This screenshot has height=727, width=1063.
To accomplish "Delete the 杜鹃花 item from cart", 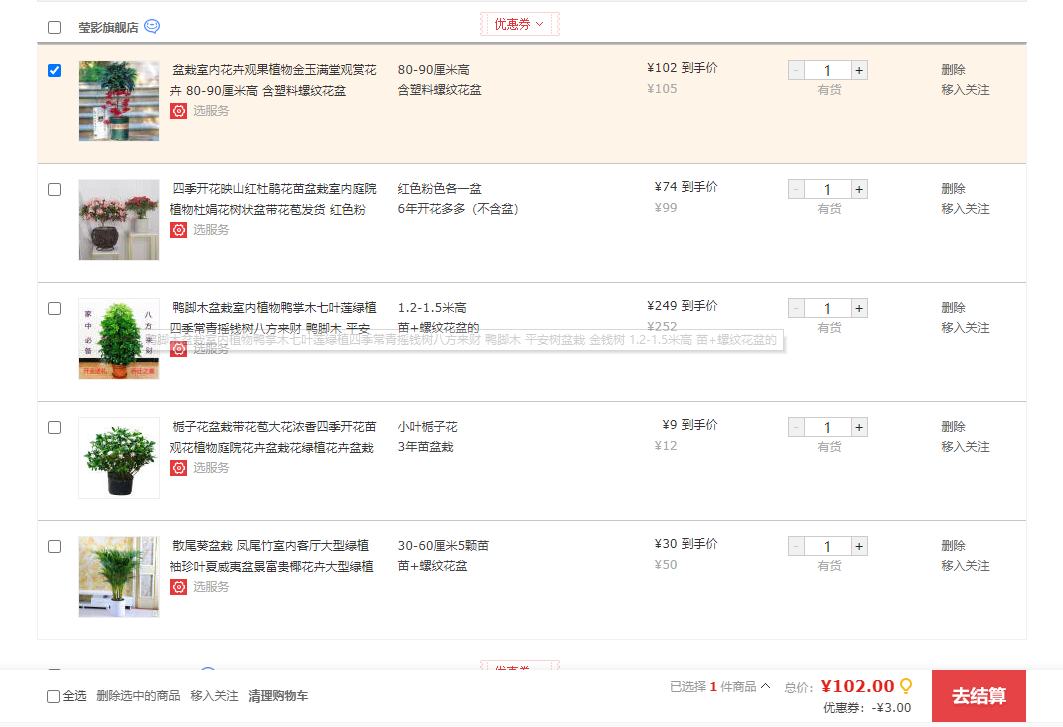I will [x=953, y=189].
